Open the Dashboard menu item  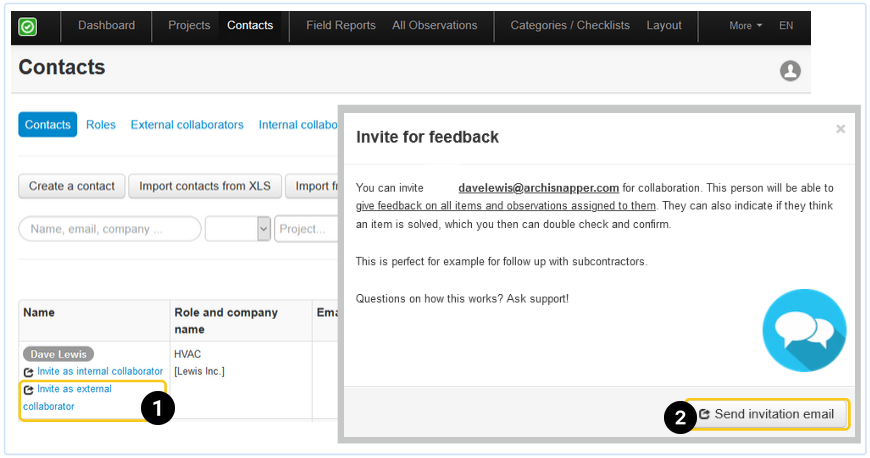click(106, 26)
